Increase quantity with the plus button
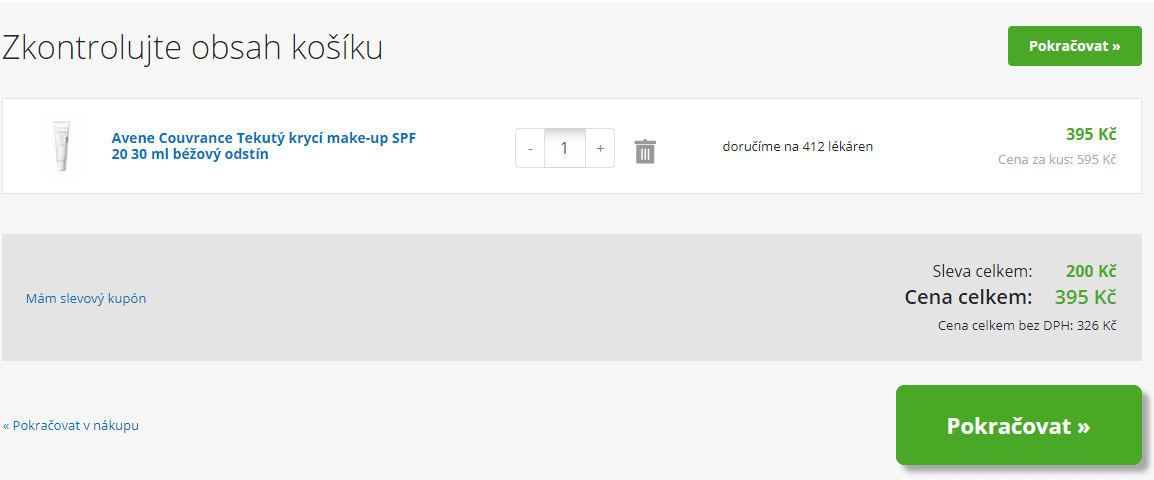Image resolution: width=1154 pixels, height=480 pixels. click(x=600, y=148)
